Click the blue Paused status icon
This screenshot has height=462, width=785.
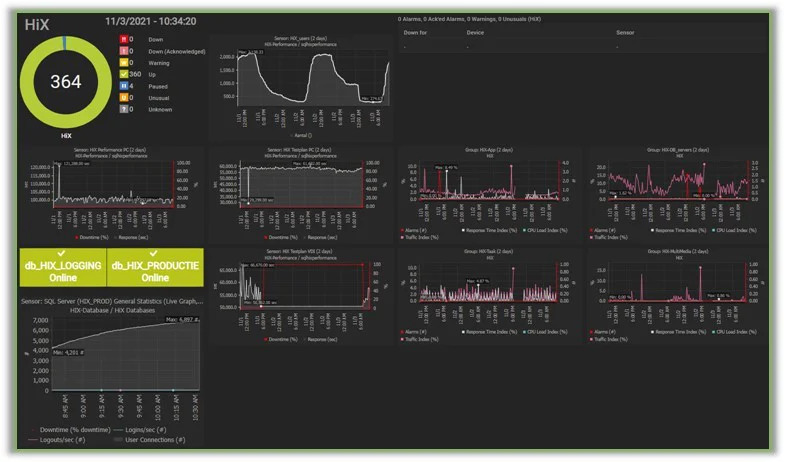(x=124, y=88)
